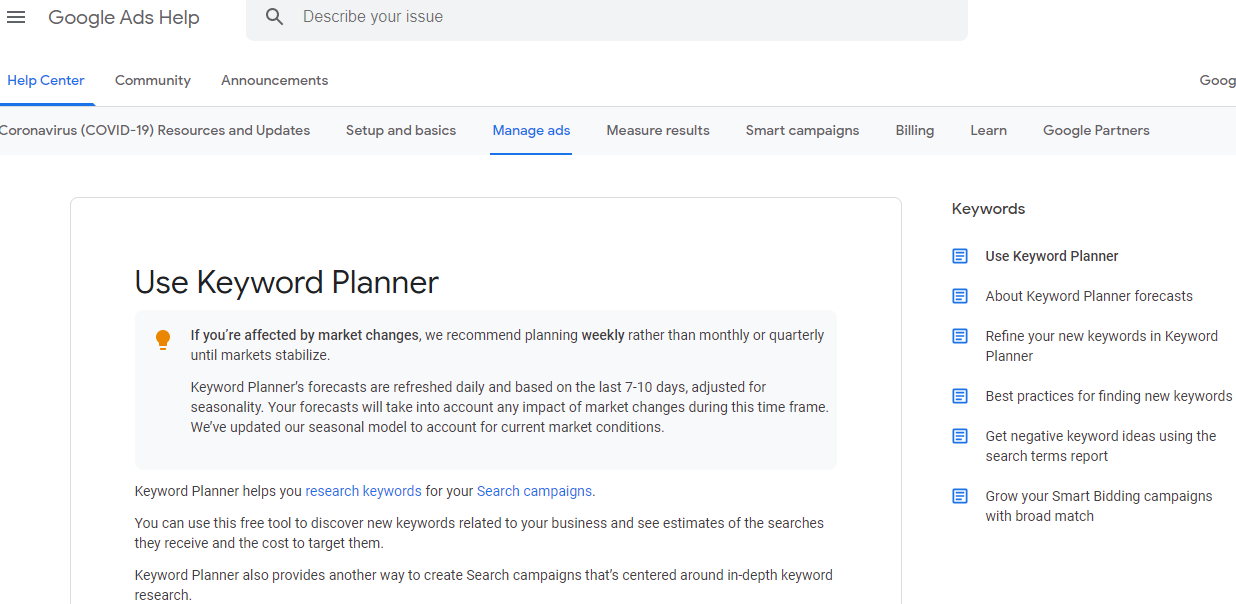Select the Manage ads category
This screenshot has width=1236, height=604.
(x=531, y=130)
